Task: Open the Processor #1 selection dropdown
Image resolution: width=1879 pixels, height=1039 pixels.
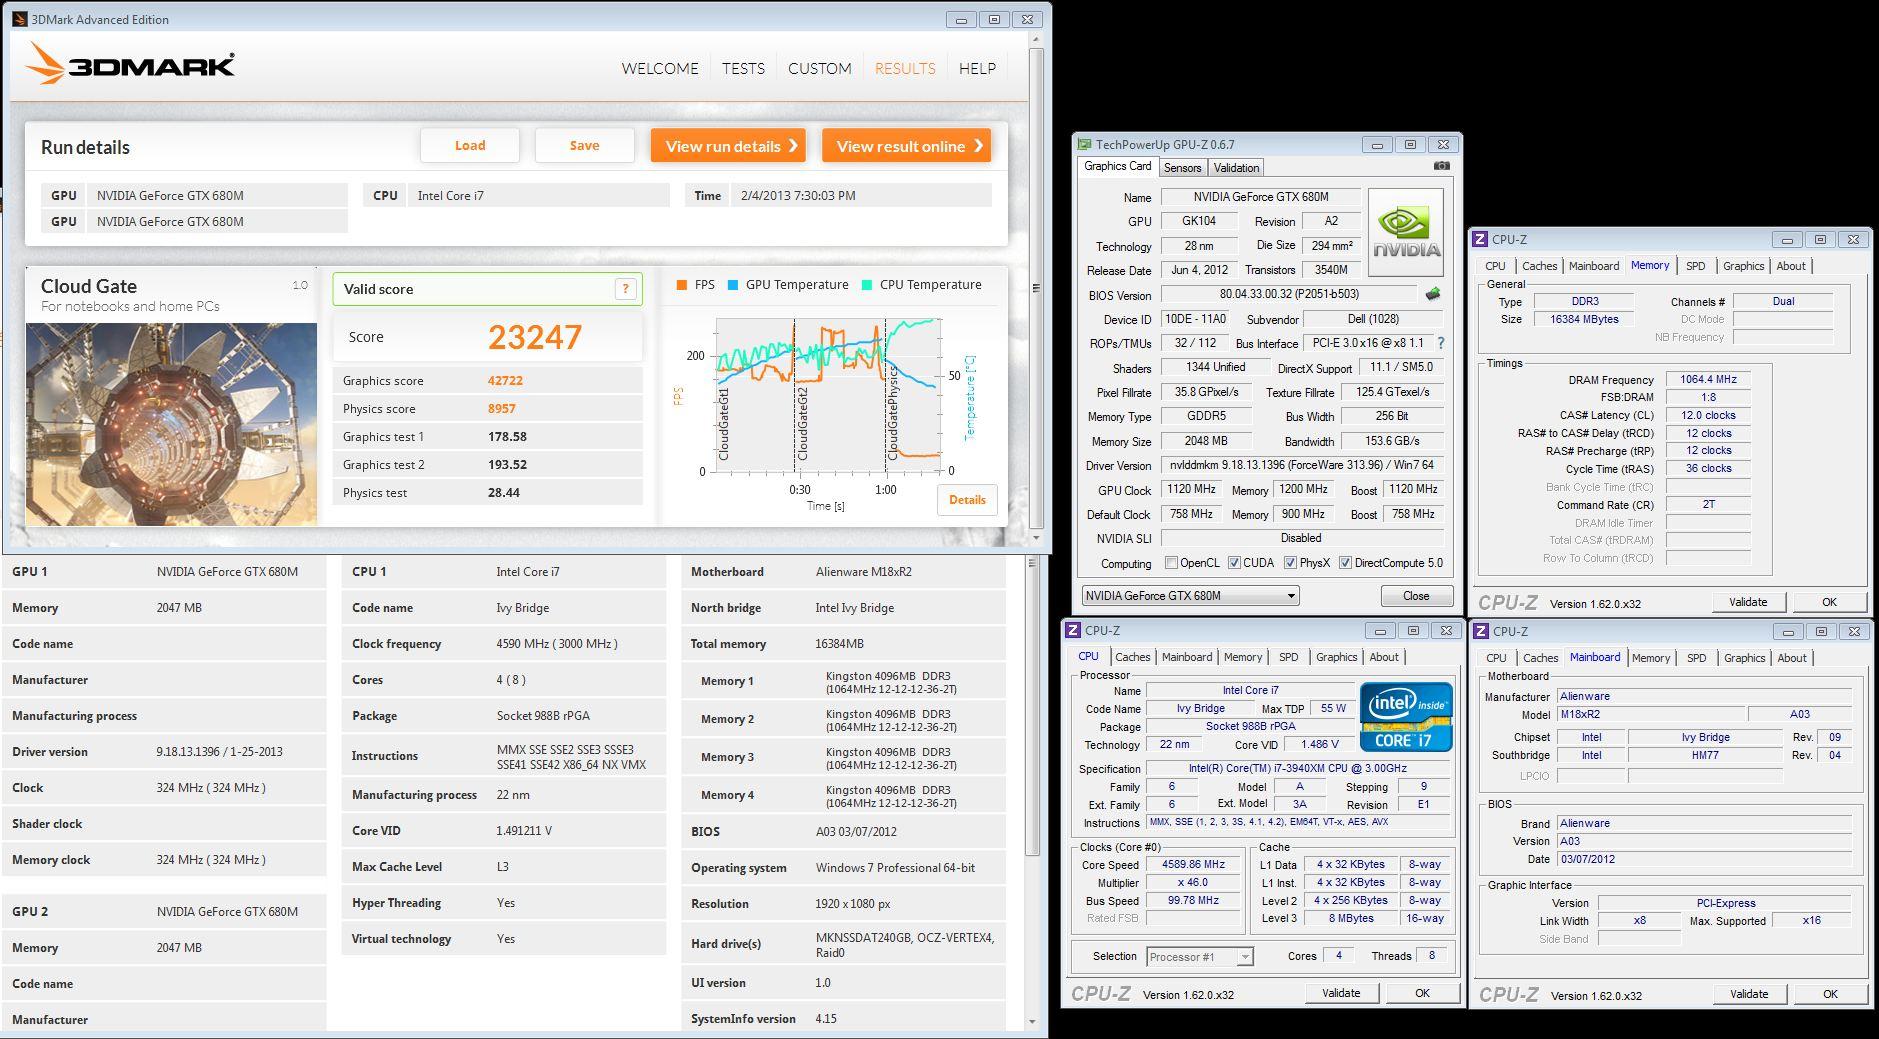Action: click(1199, 957)
